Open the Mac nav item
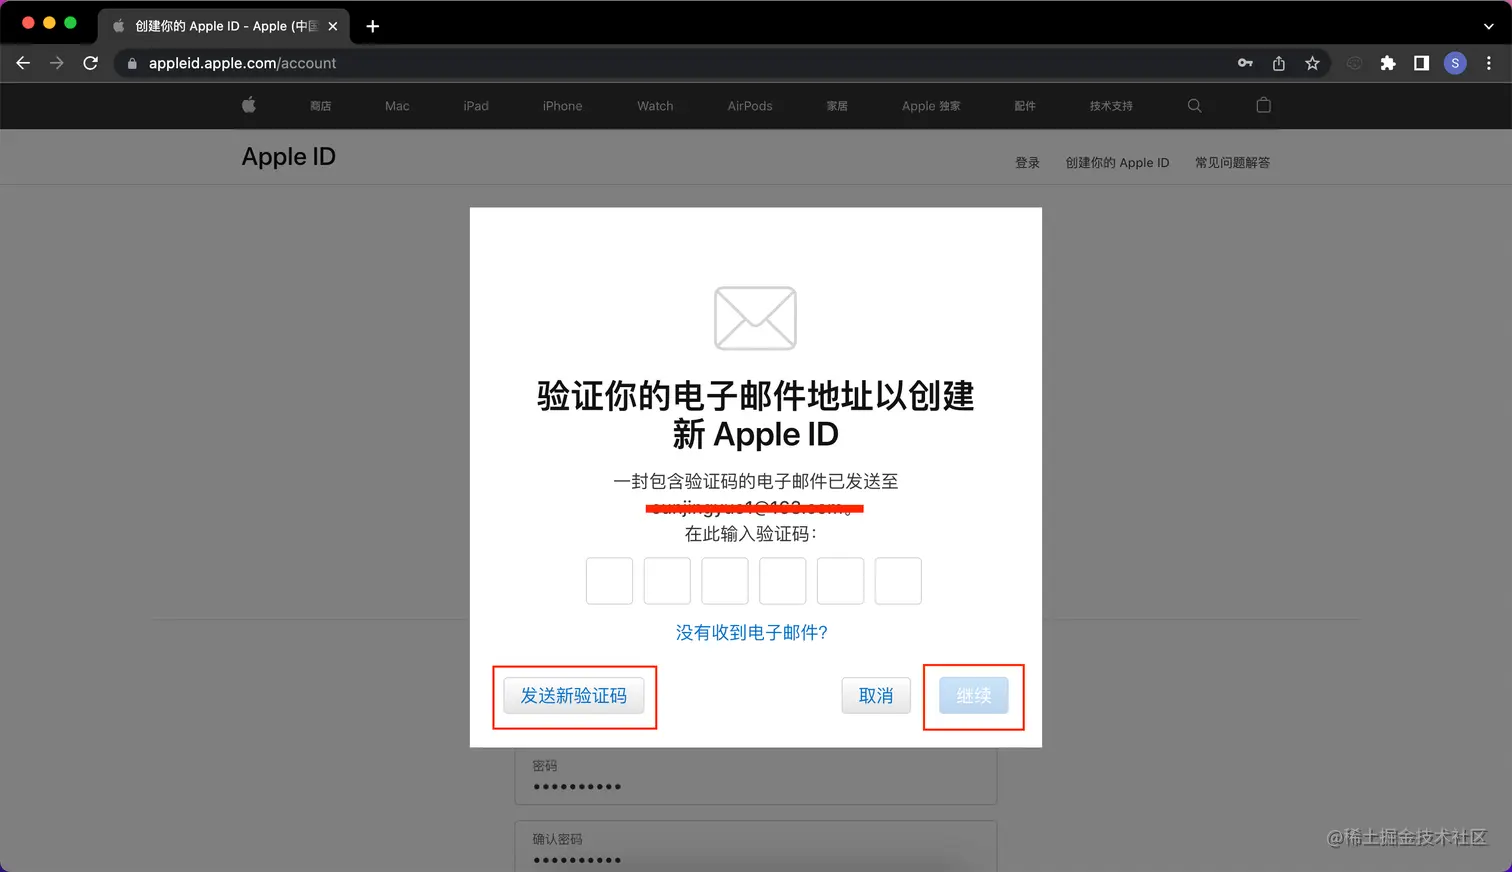Screen dimensions: 1512x872 397,106
